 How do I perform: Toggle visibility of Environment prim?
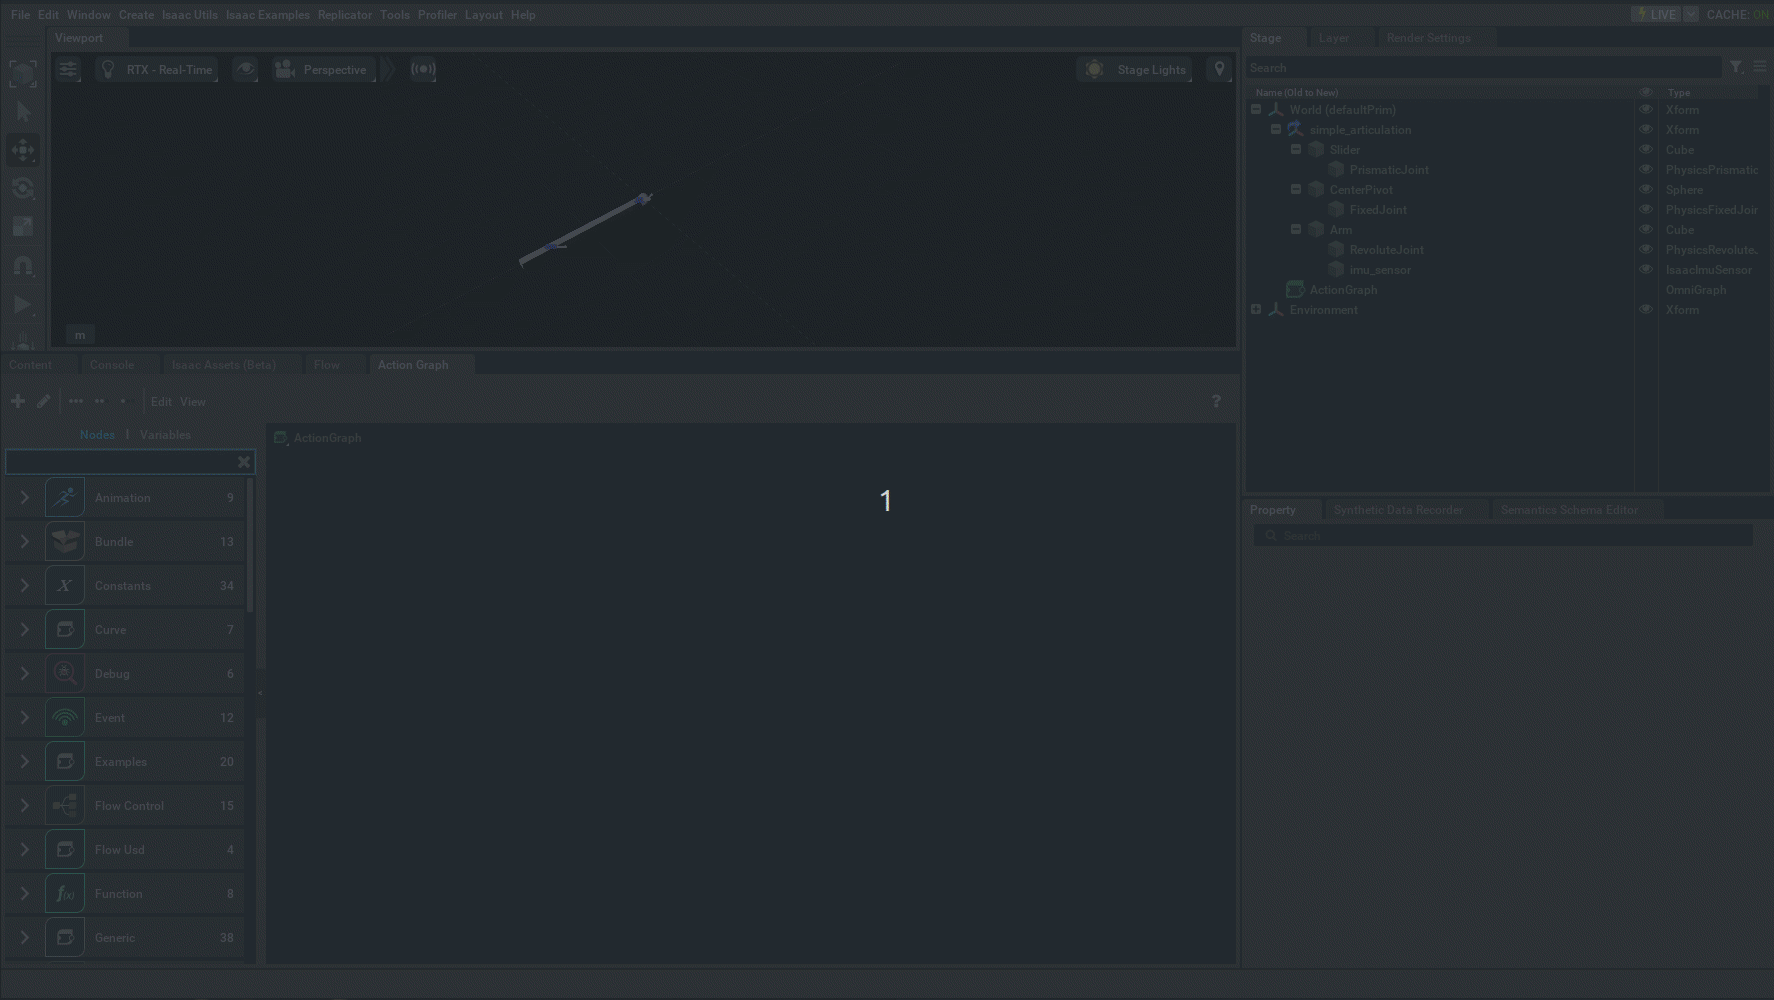click(x=1645, y=310)
